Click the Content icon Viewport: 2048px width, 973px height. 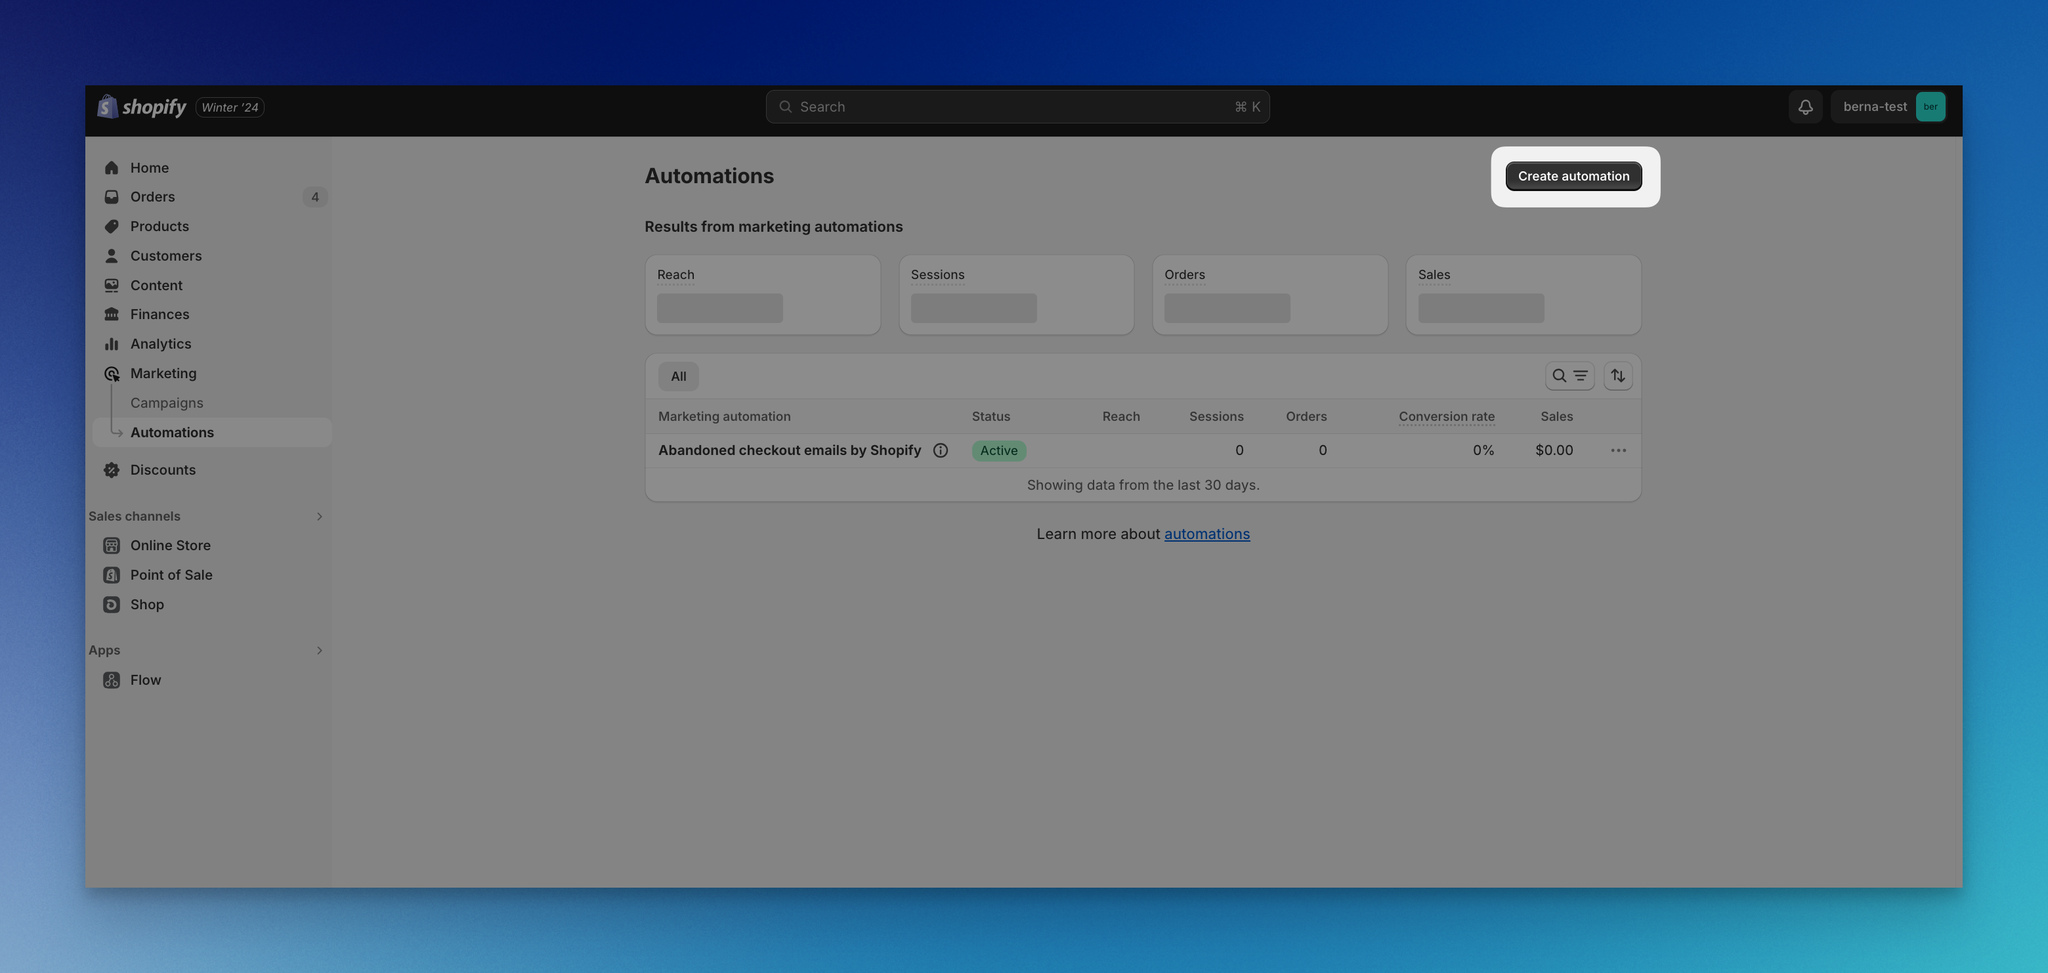[111, 286]
